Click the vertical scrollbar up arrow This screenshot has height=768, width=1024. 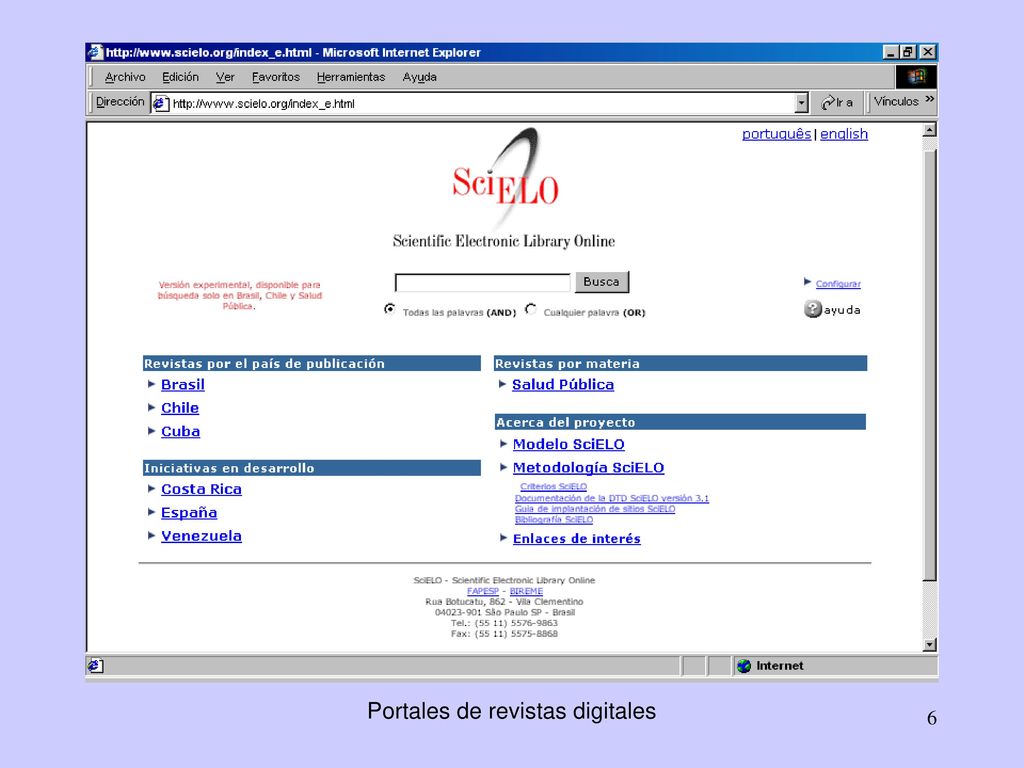point(930,130)
